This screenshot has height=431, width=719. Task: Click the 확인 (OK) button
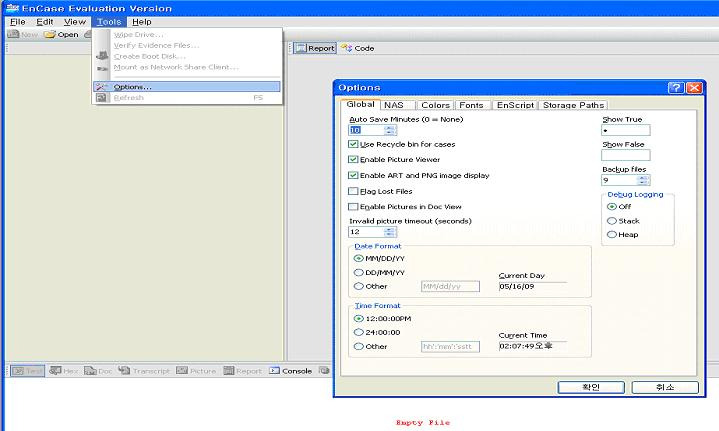point(591,387)
